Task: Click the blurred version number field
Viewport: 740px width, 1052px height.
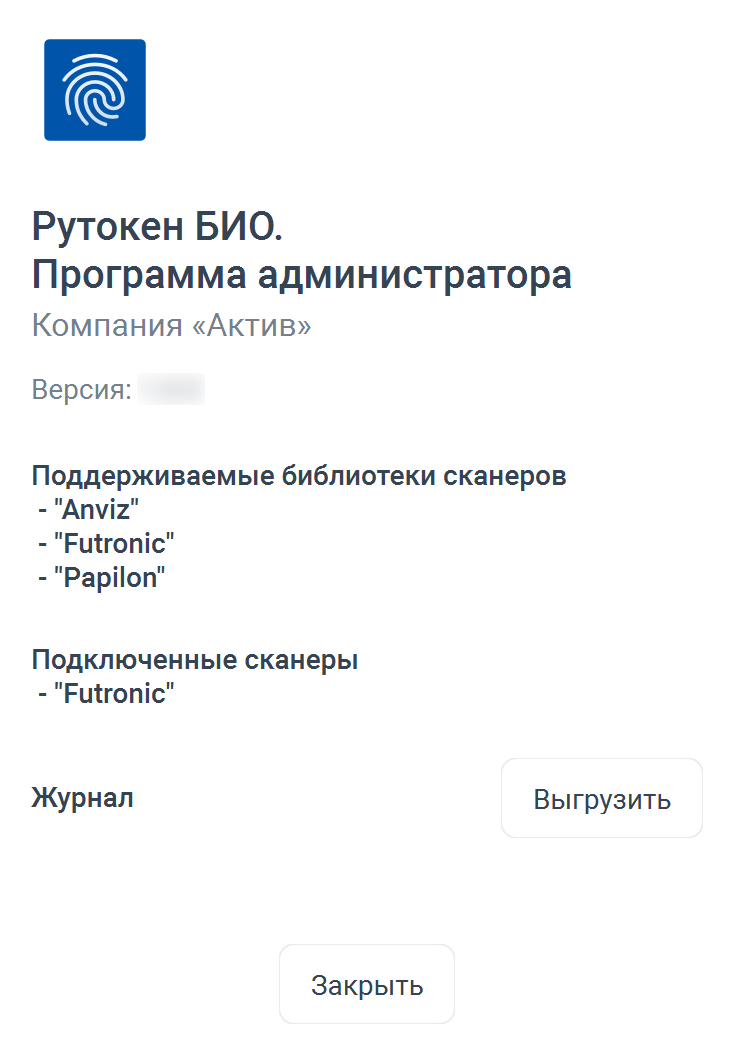Action: [x=171, y=389]
